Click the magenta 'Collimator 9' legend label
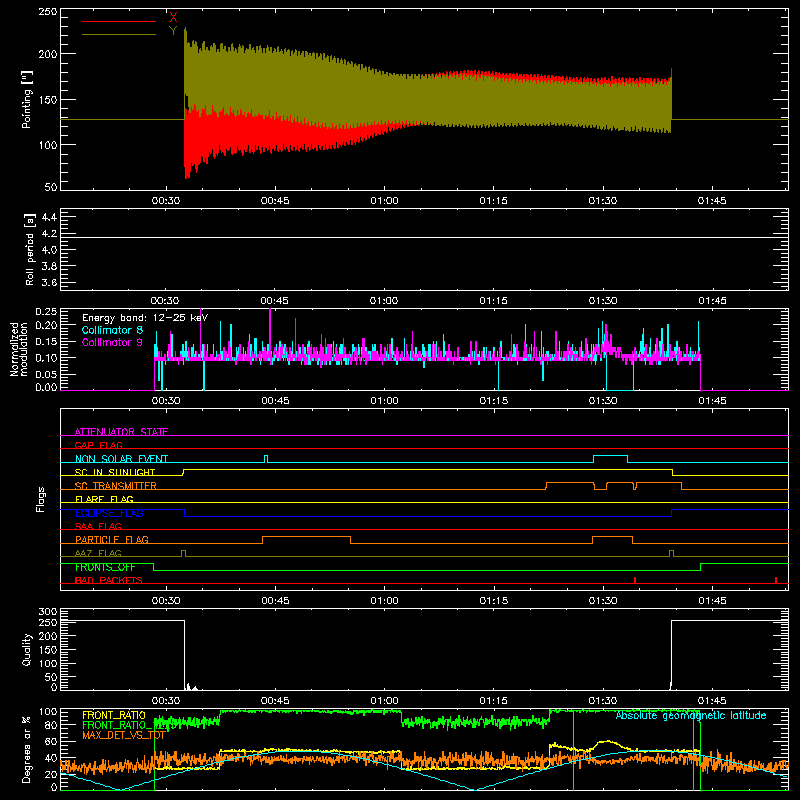Image resolution: width=800 pixels, height=800 pixels. pos(112,342)
